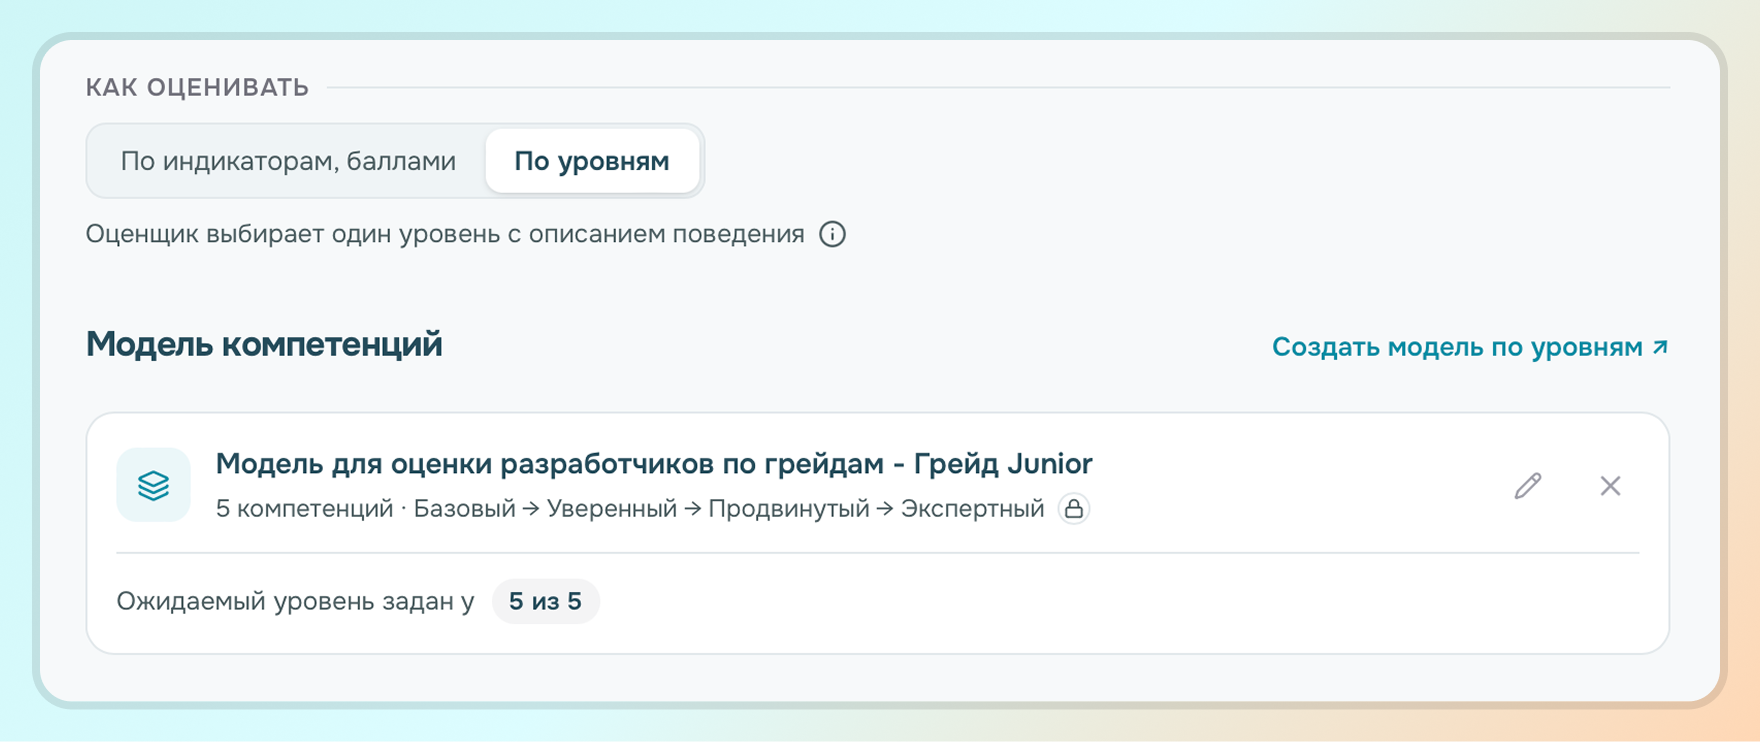Image resolution: width=1760 pixels, height=742 pixels.
Task: Click the lock icon after Экспертный
Action: click(x=1074, y=509)
